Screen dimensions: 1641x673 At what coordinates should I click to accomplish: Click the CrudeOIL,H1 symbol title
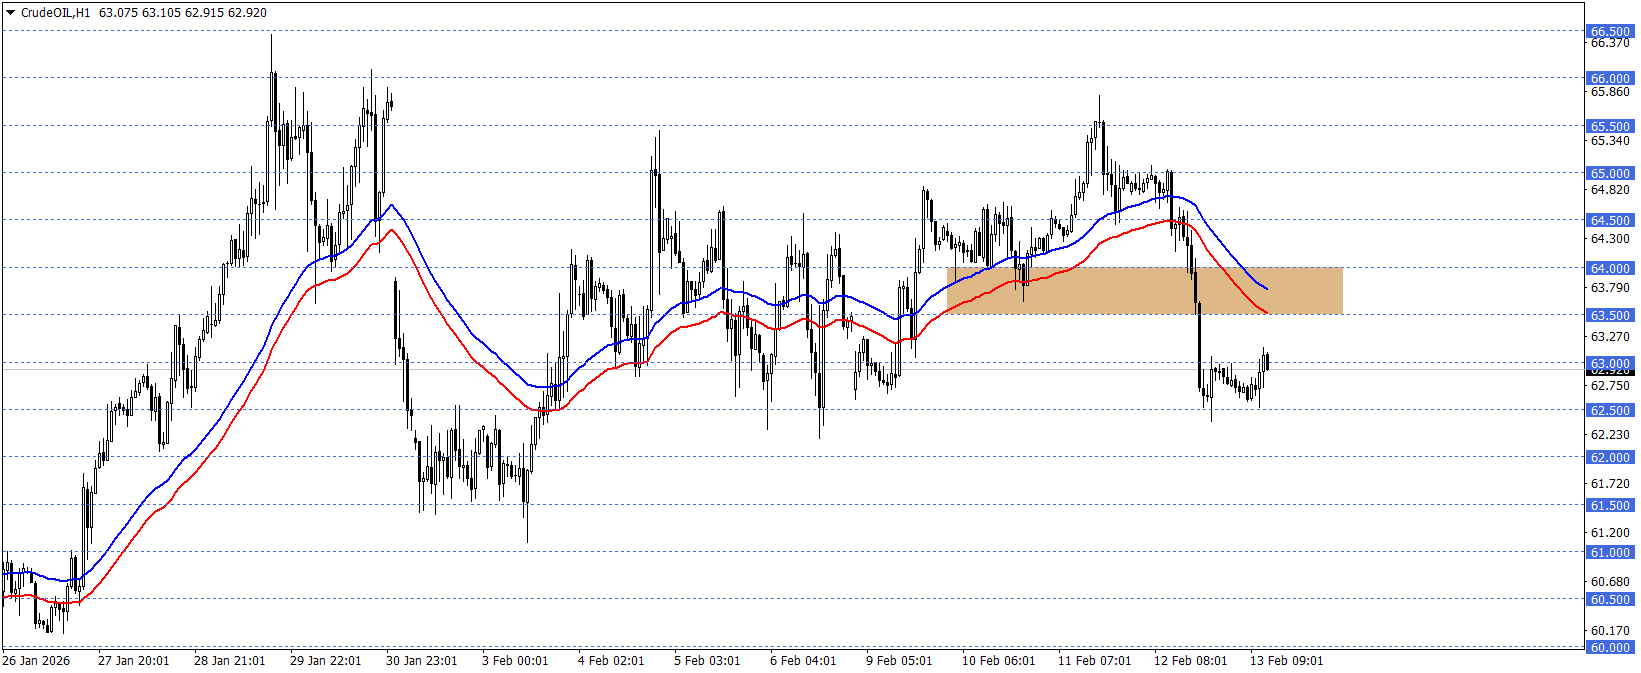point(54,13)
